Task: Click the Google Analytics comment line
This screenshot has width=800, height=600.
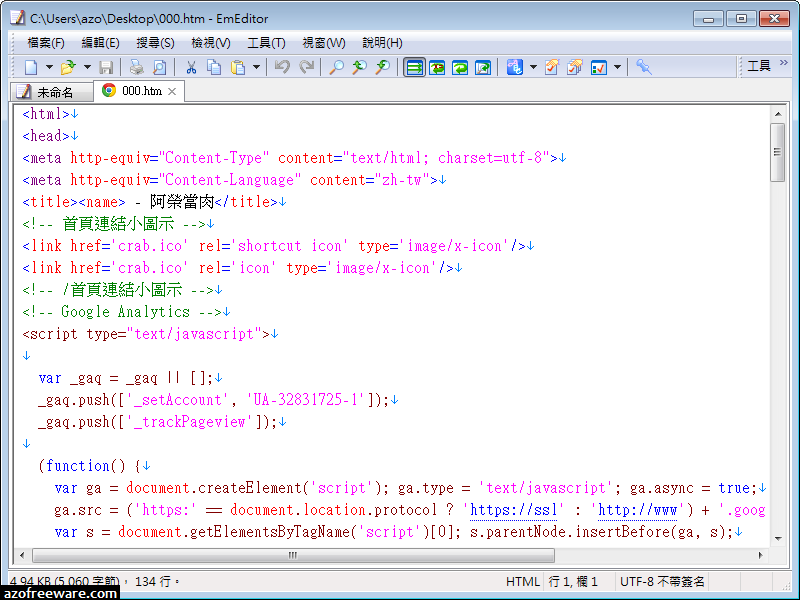Action: click(x=126, y=312)
